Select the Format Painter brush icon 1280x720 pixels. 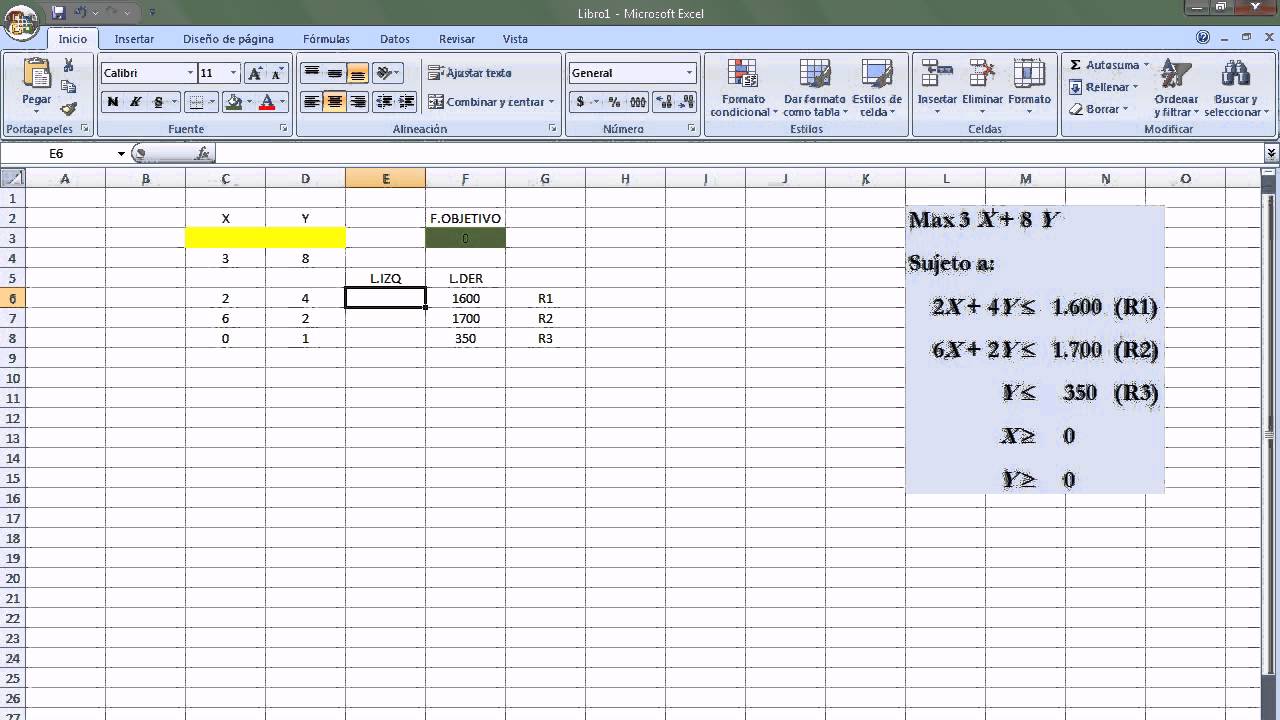pos(69,109)
